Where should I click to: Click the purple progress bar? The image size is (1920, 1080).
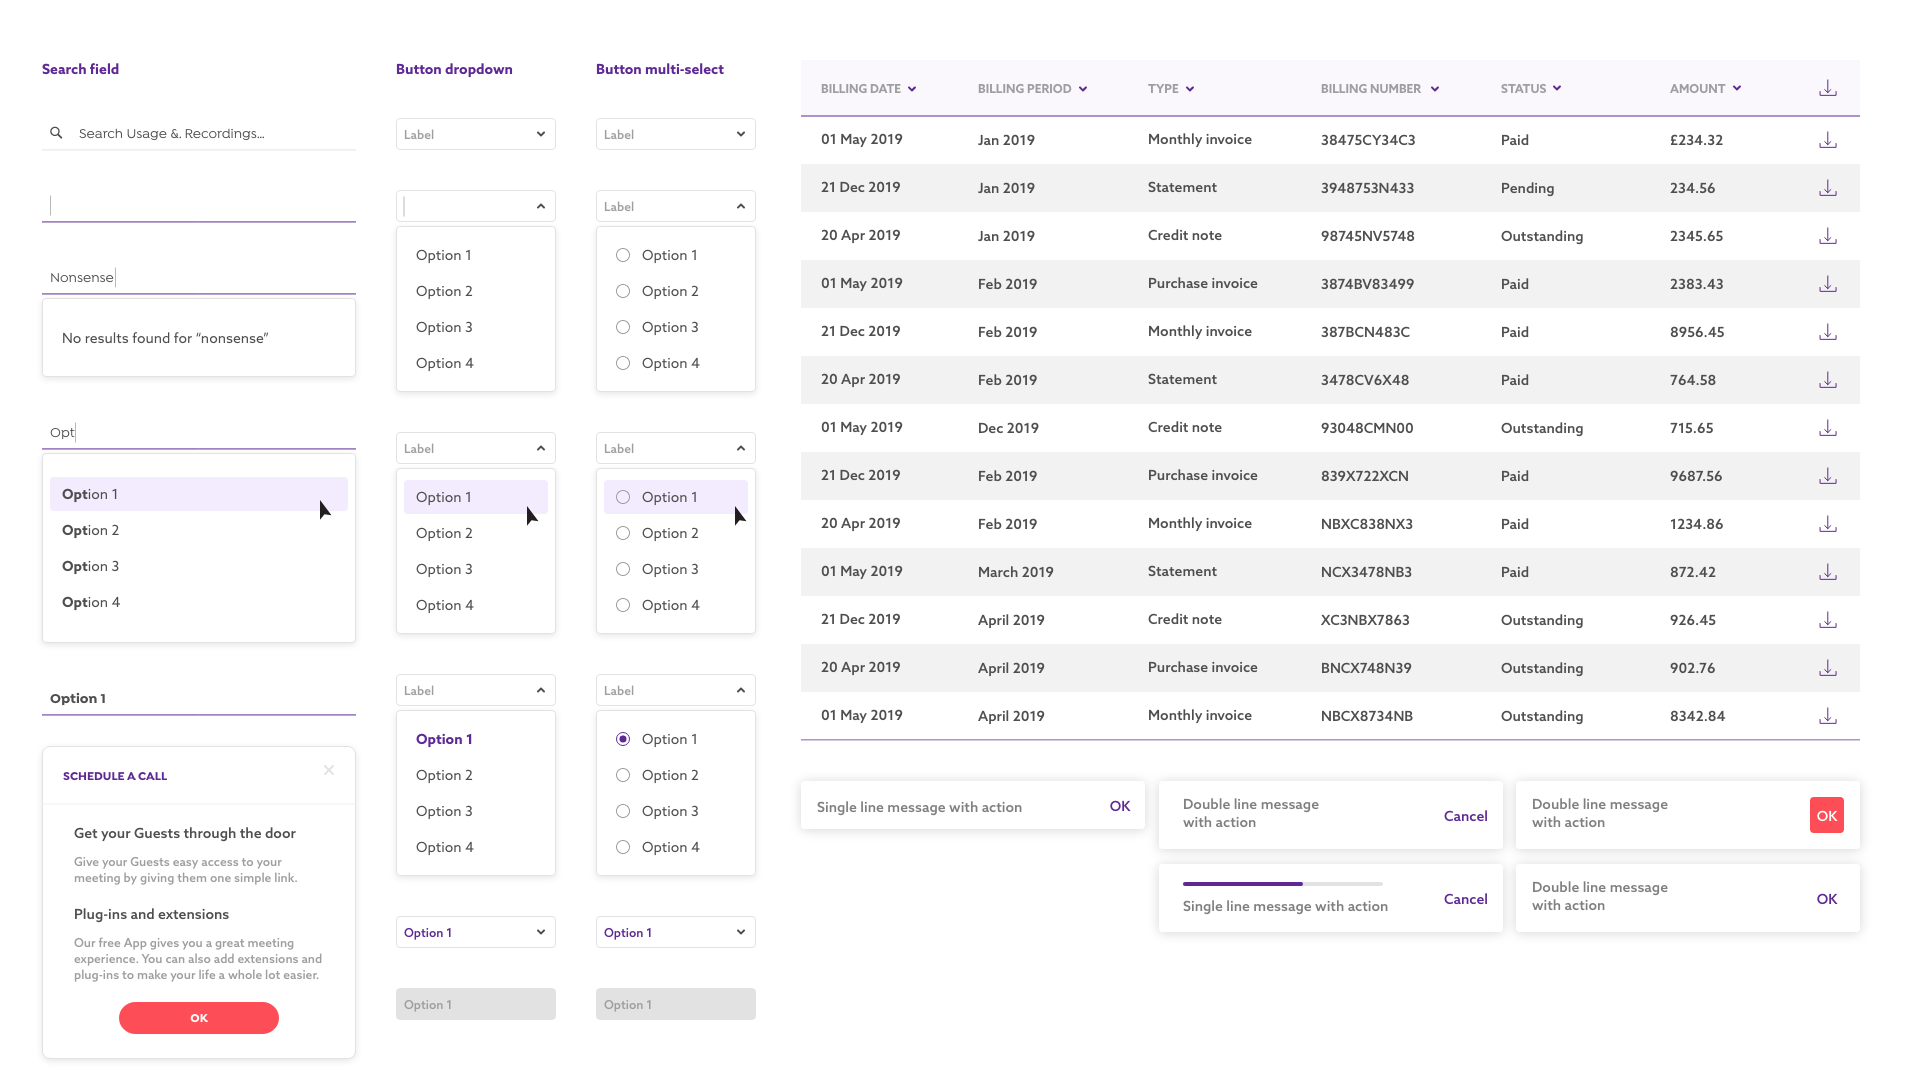[x=1243, y=884]
